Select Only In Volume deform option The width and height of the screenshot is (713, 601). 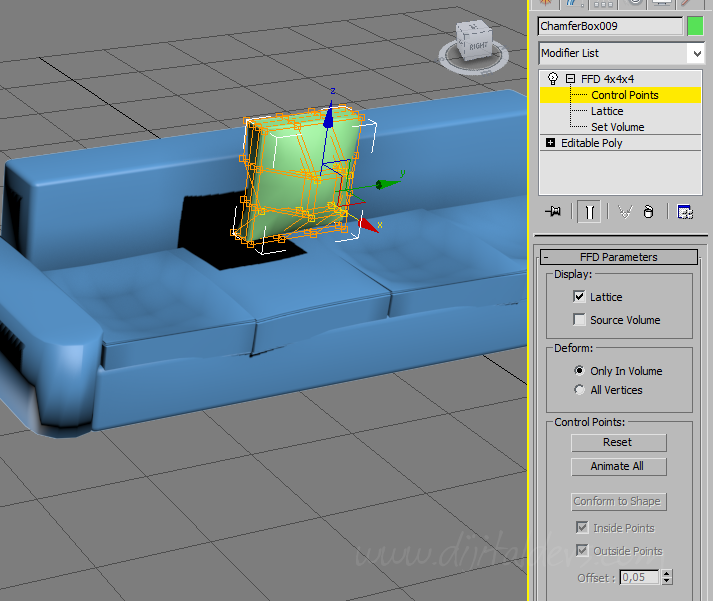(x=579, y=371)
